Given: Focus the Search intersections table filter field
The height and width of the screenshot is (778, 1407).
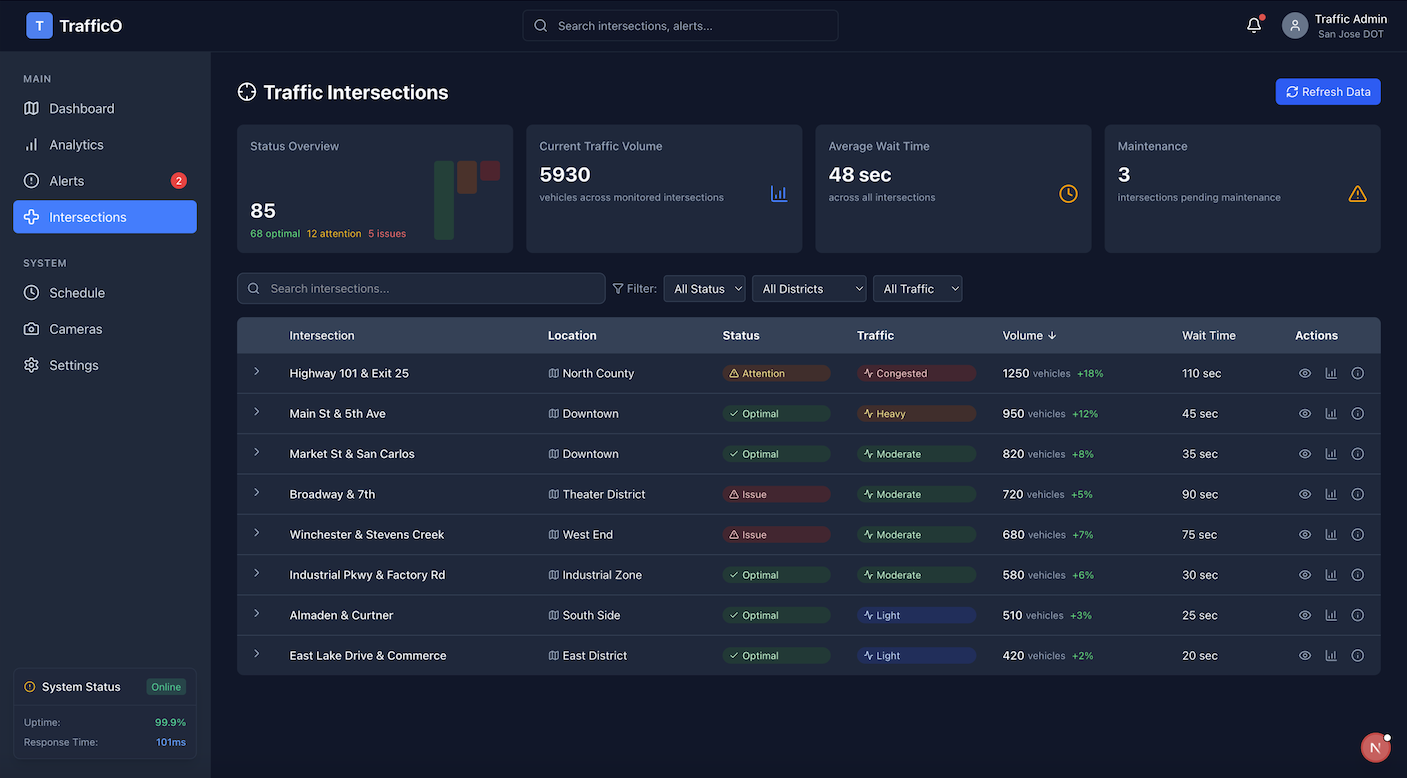Looking at the screenshot, I should point(421,289).
